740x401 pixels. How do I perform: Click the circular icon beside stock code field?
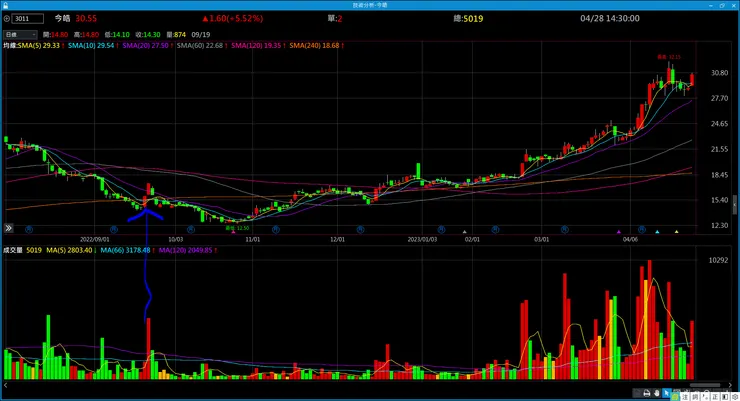tap(7, 18)
